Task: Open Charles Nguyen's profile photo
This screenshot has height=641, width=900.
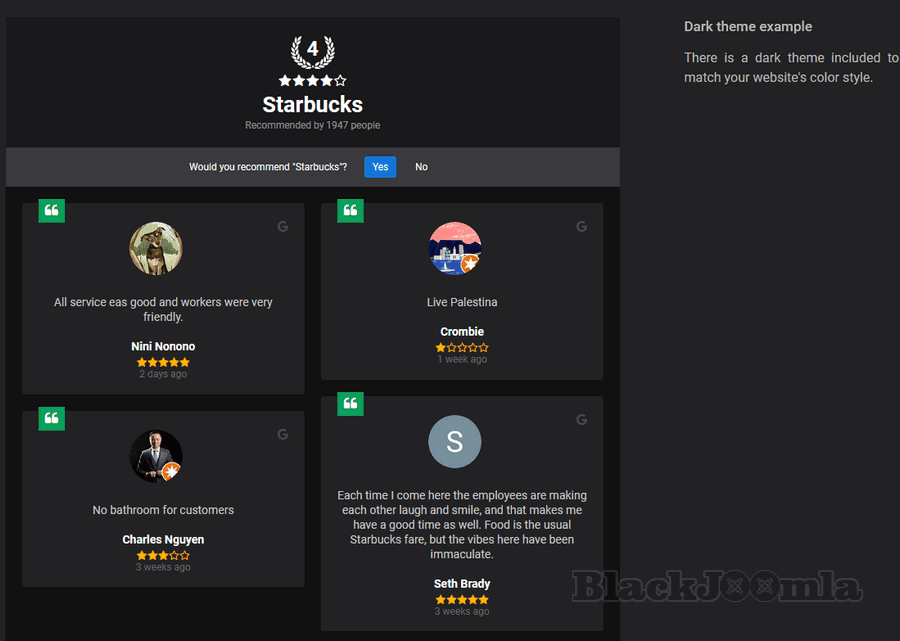Action: click(156, 456)
